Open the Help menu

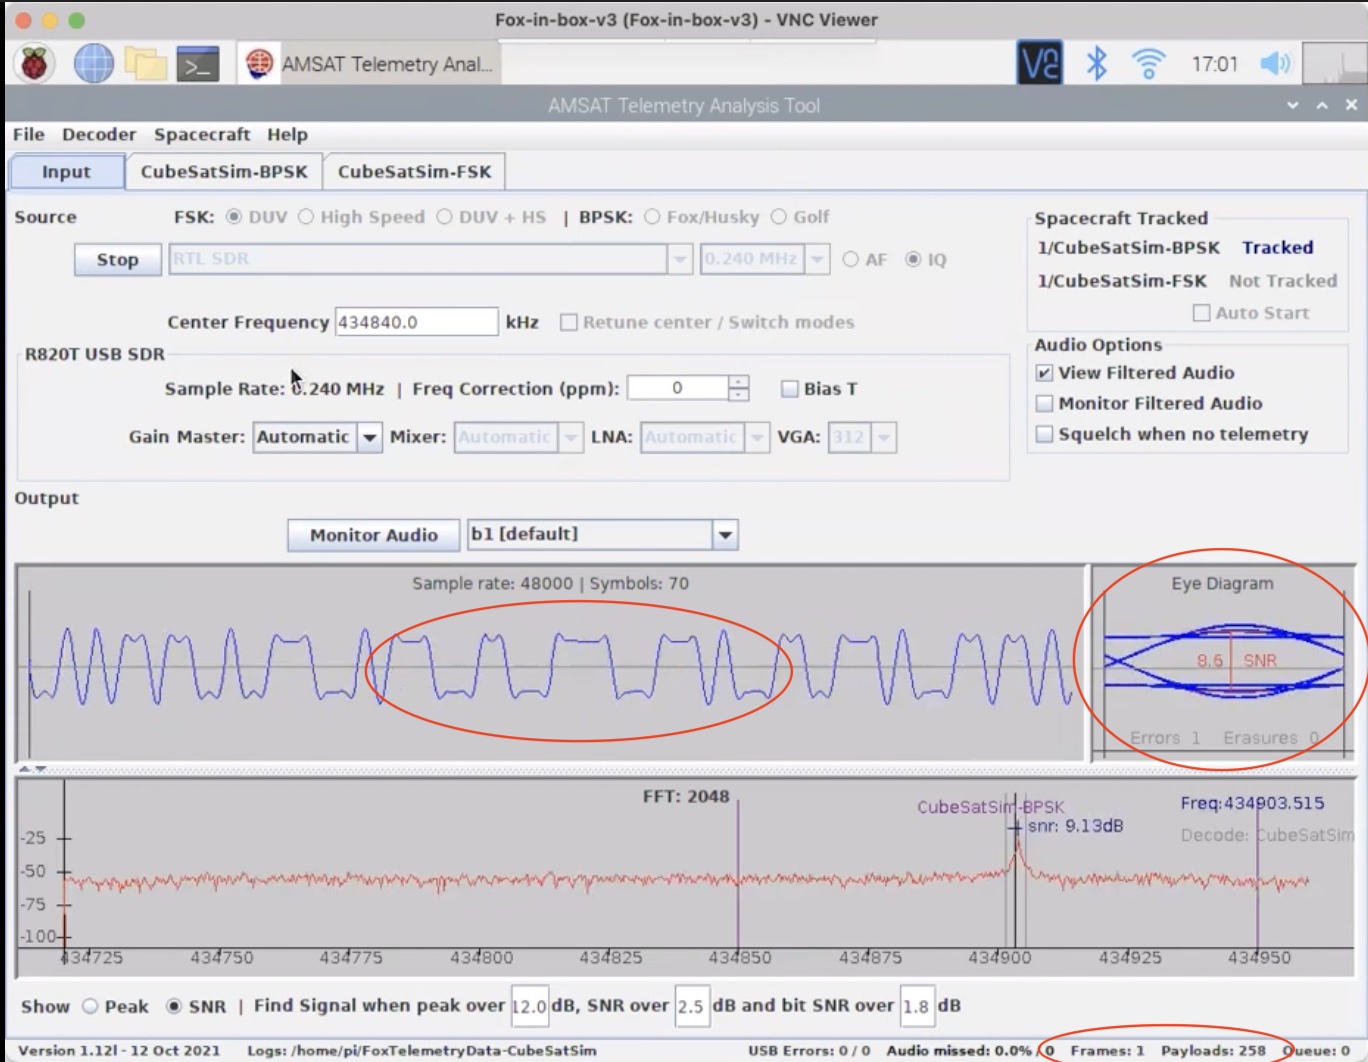point(287,134)
